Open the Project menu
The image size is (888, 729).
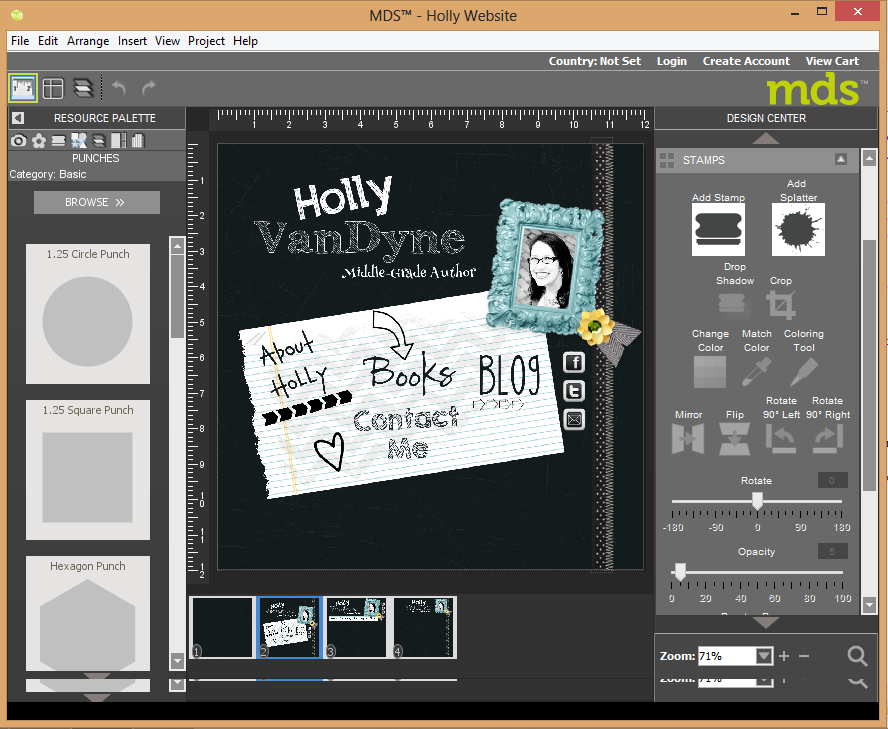(x=206, y=41)
